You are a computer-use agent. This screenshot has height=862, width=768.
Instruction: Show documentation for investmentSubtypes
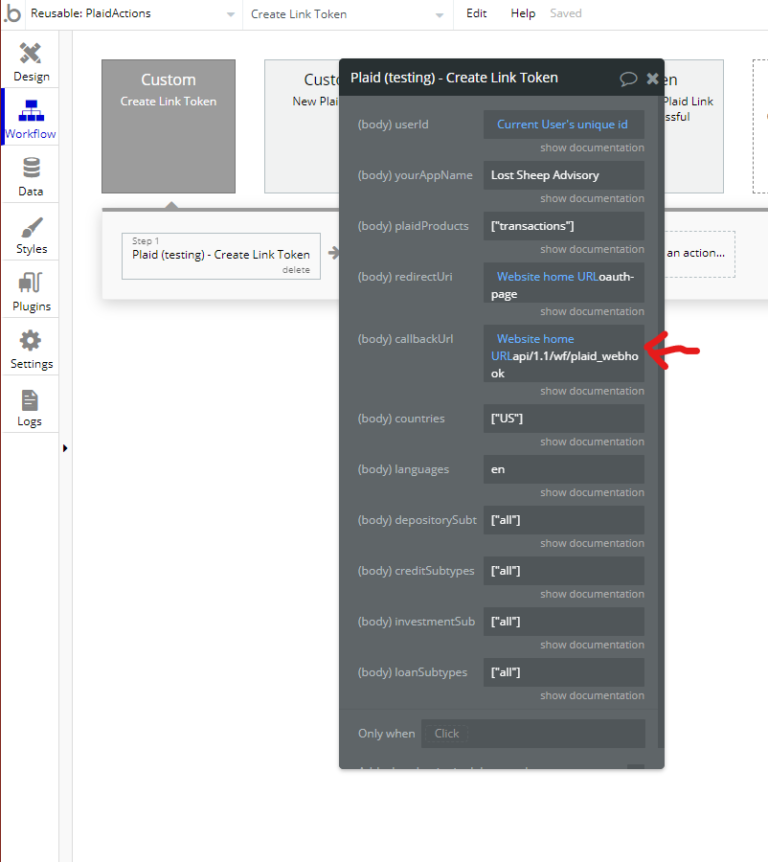592,645
